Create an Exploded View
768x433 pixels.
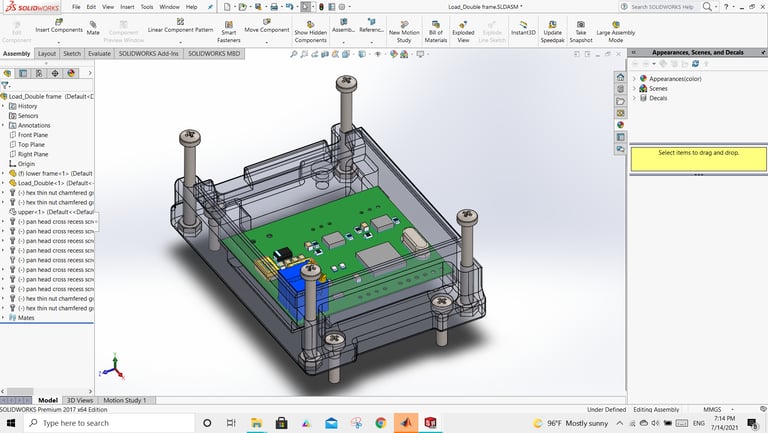[463, 30]
